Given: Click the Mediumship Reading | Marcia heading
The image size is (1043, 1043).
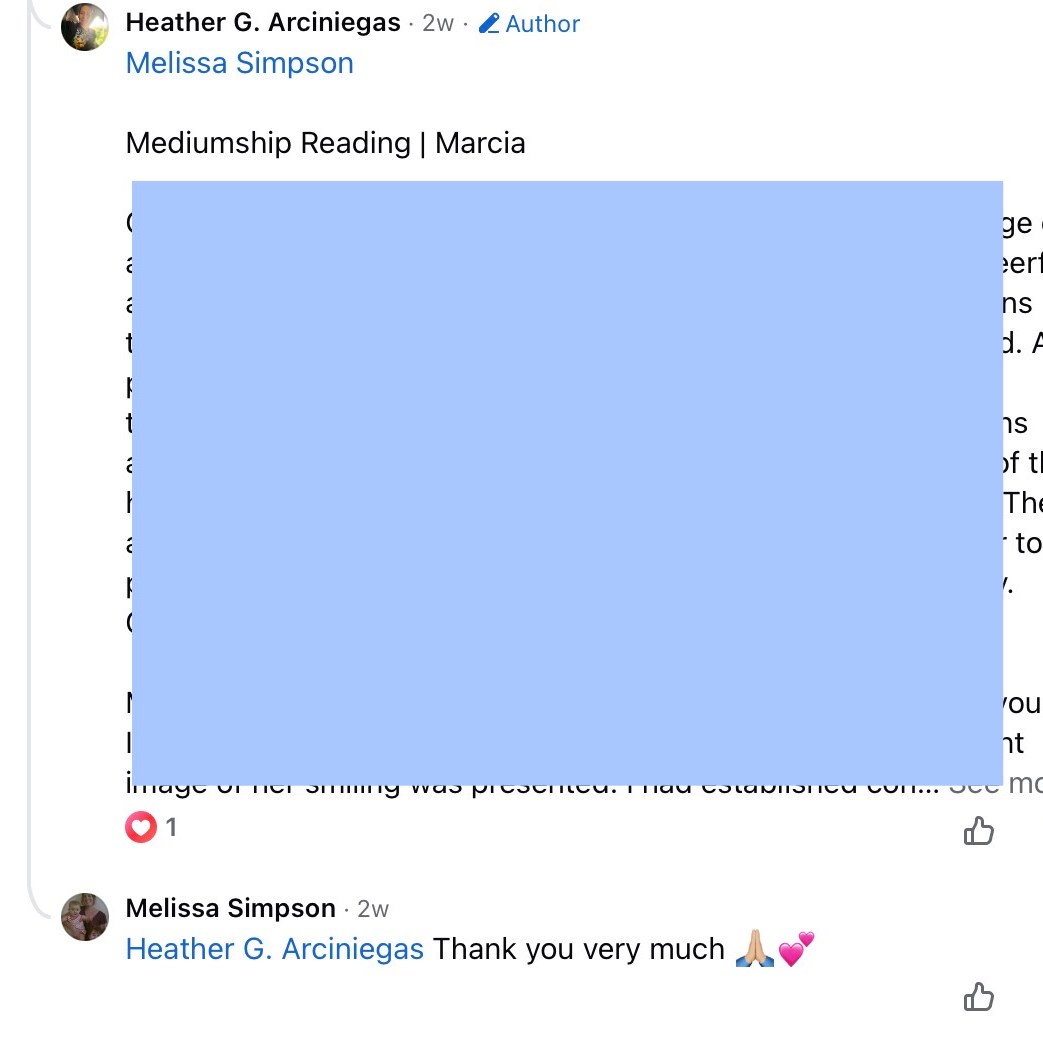Looking at the screenshot, I should (326, 143).
